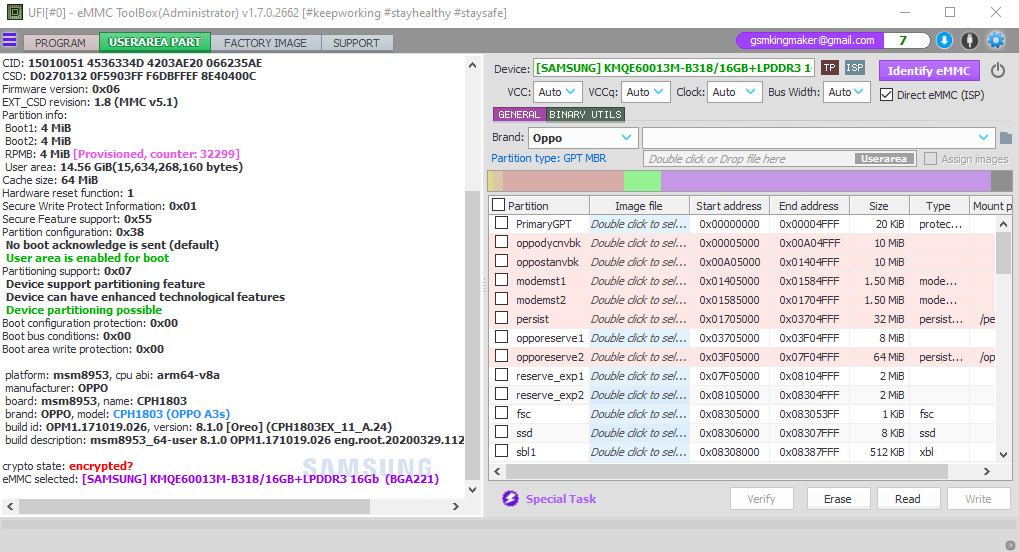Viewport: 1019px width, 552px height.
Task: Click scroll-down arrow of partition table
Action: 1003,454
